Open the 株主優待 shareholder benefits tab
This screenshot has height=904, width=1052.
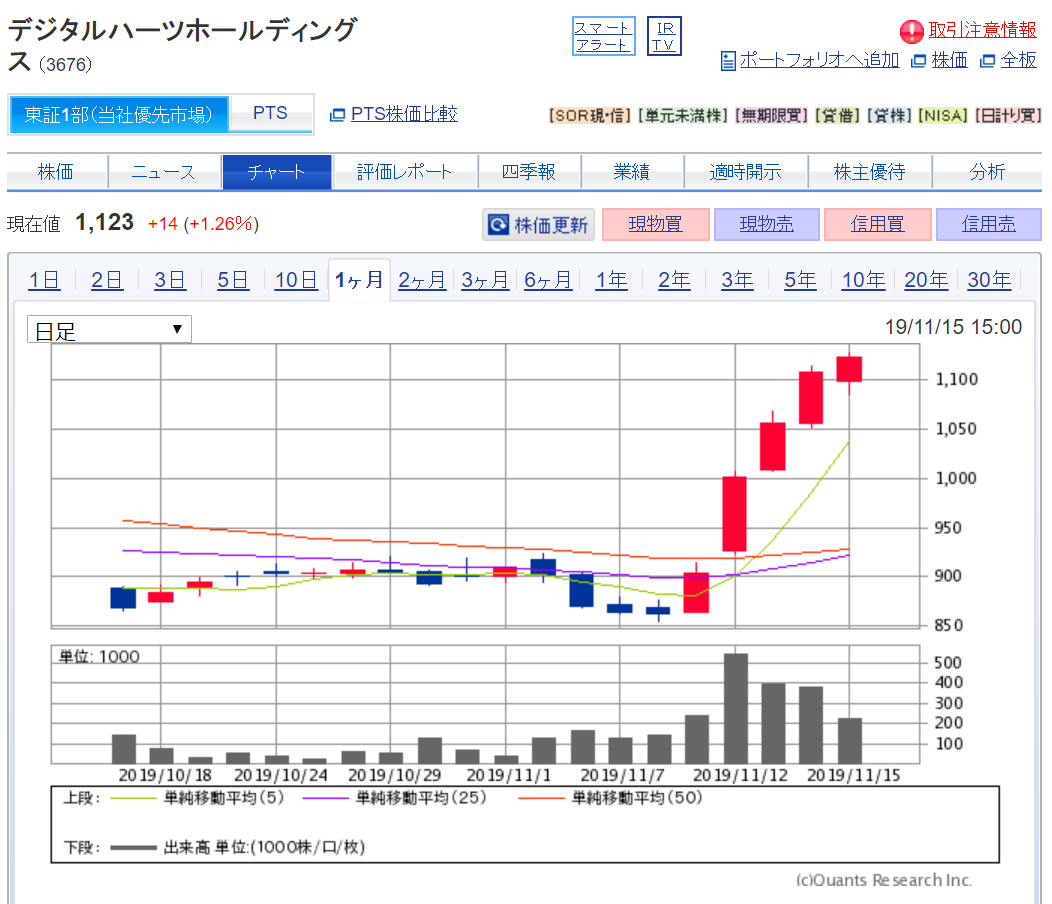pos(870,172)
